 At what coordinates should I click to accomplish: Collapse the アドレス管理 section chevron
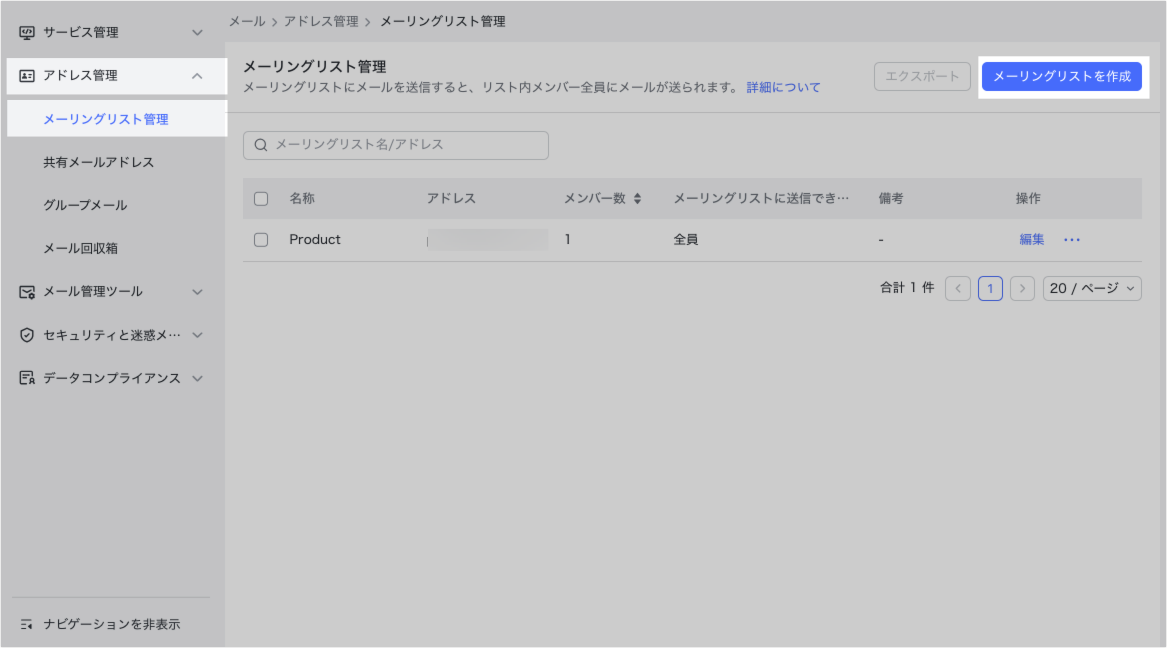pos(197,76)
